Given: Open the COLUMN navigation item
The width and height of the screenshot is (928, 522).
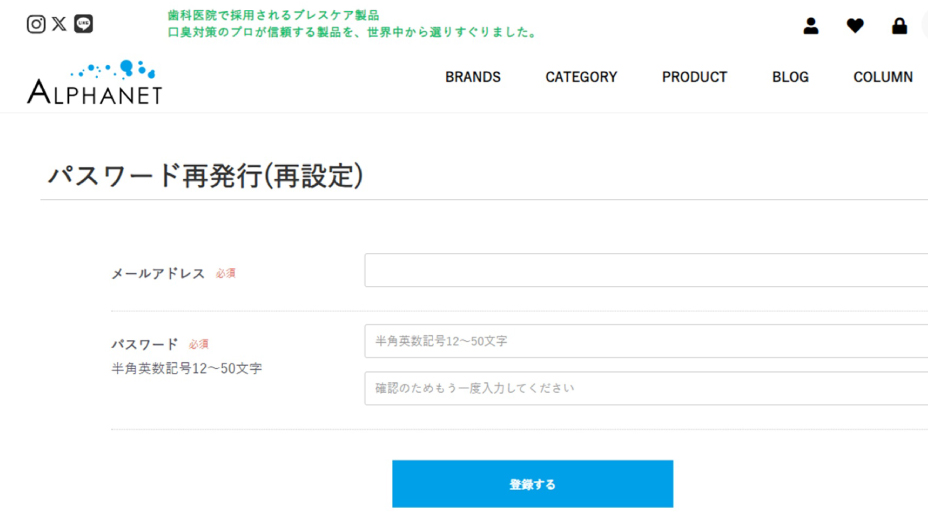Looking at the screenshot, I should [x=882, y=77].
